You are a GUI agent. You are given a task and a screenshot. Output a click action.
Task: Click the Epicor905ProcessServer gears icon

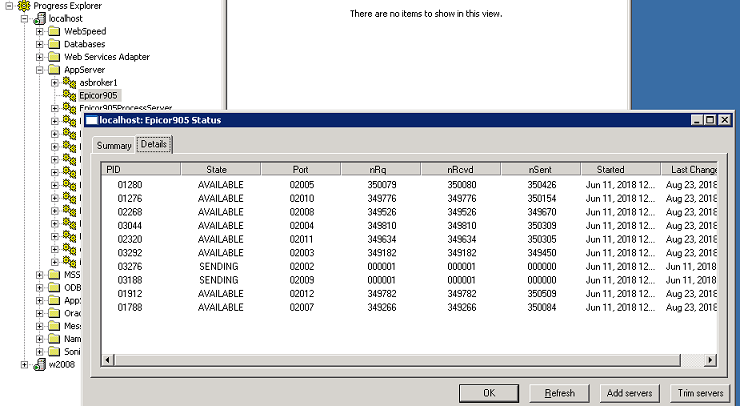69,108
